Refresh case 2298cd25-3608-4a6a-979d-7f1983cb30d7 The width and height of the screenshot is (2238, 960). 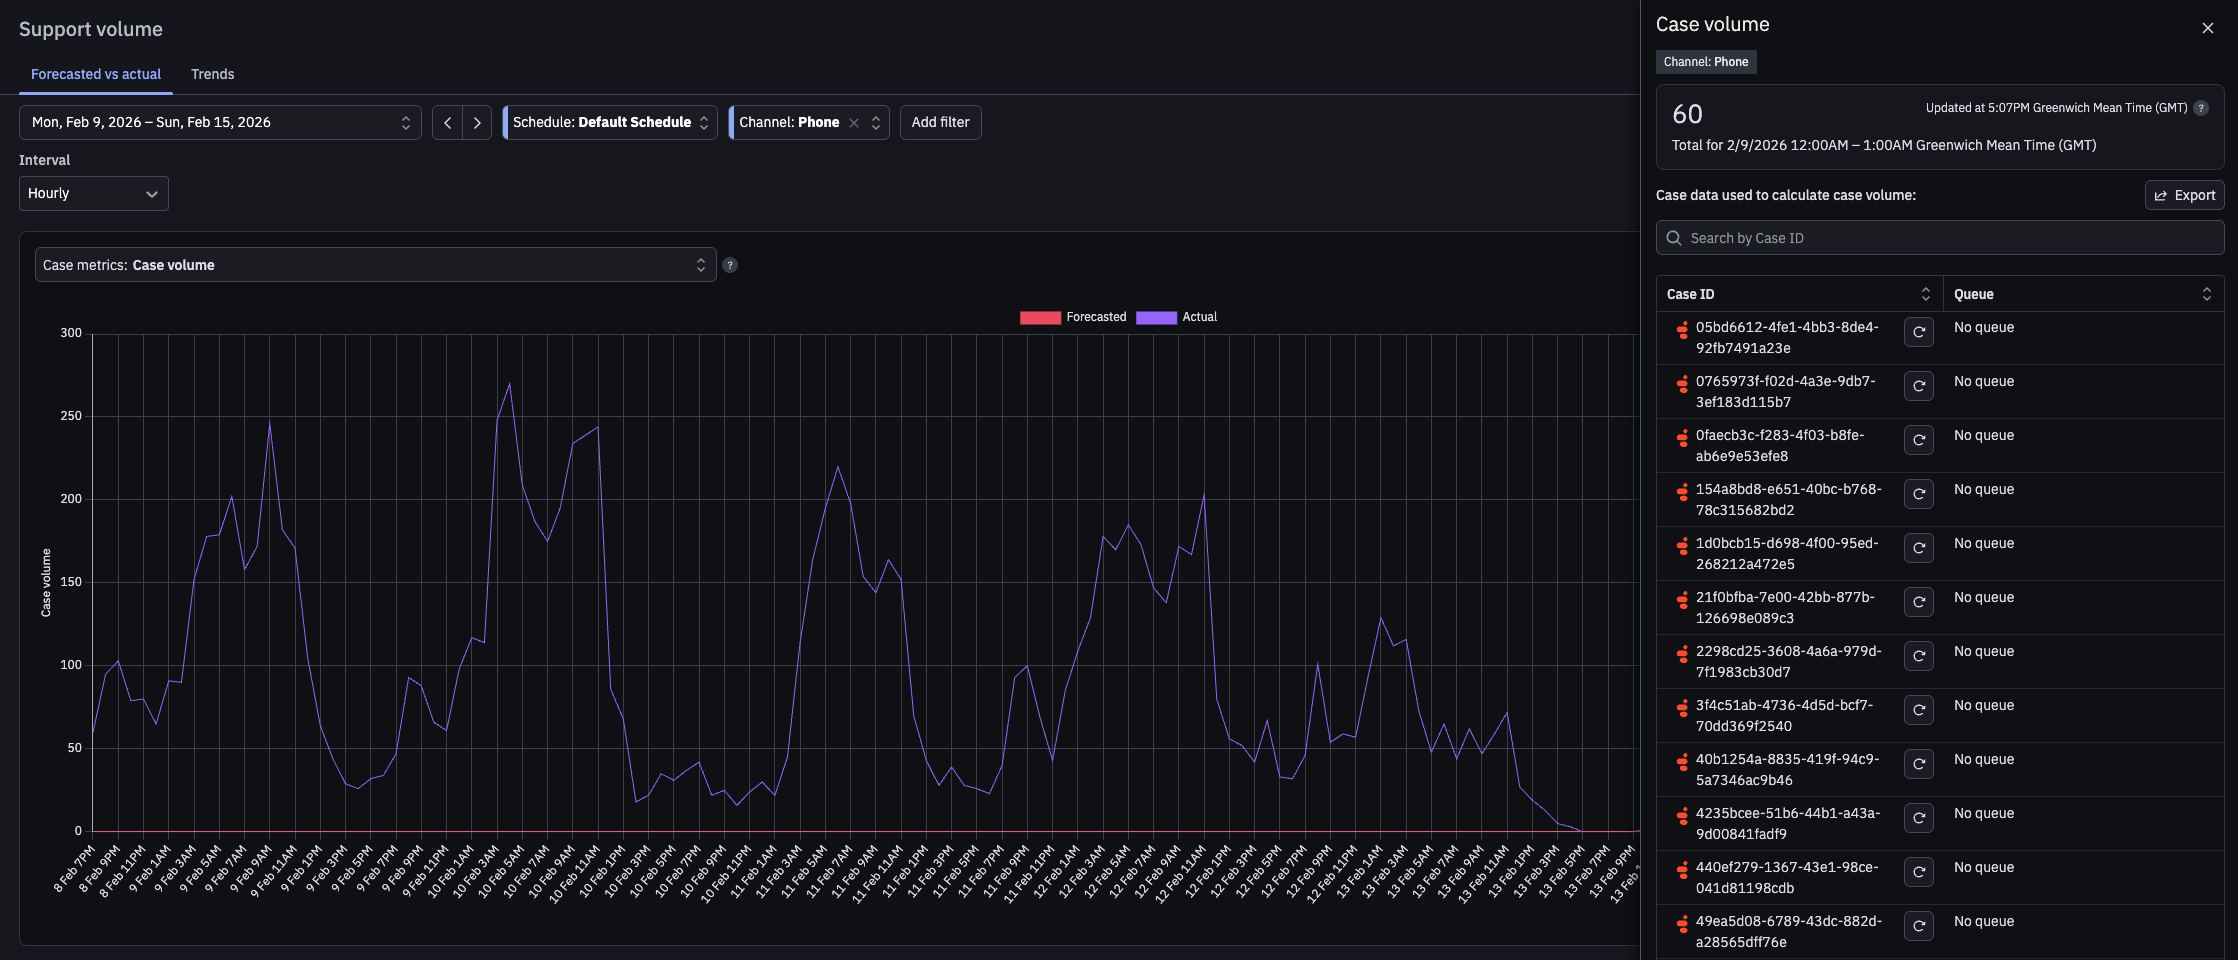(1918, 656)
